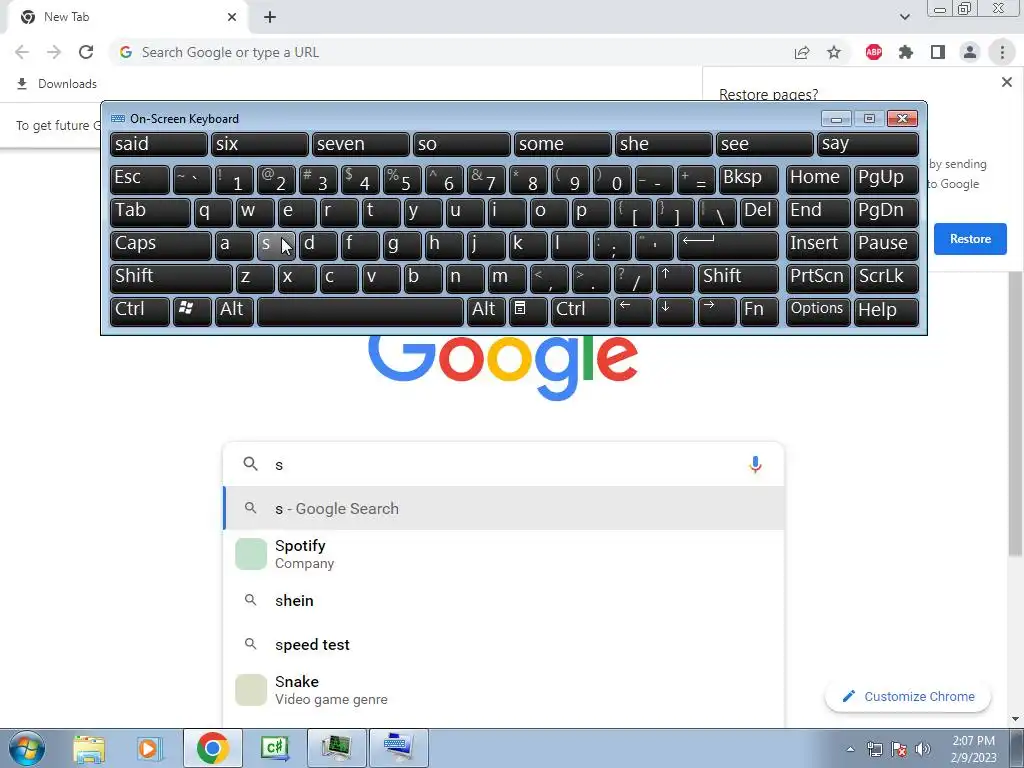
Task: Toggle the left Alt key
Action: pos(234,310)
